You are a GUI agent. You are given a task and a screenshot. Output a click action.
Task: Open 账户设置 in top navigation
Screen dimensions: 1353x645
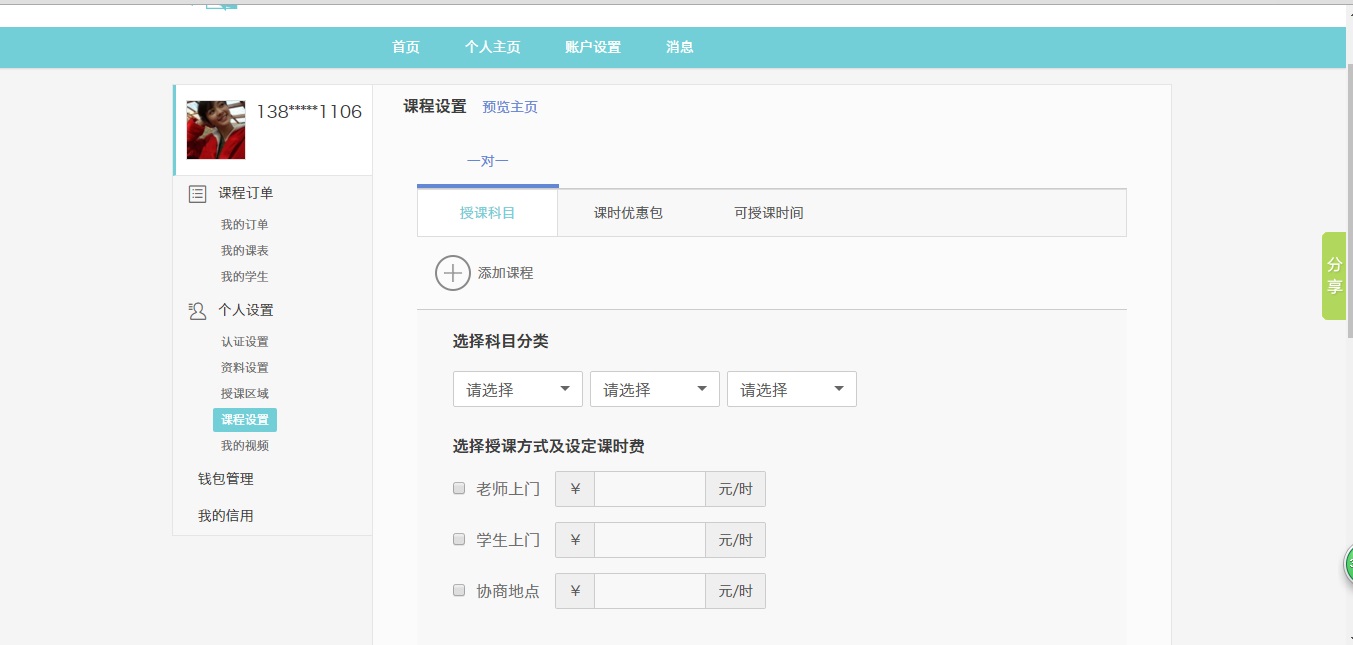click(x=592, y=47)
